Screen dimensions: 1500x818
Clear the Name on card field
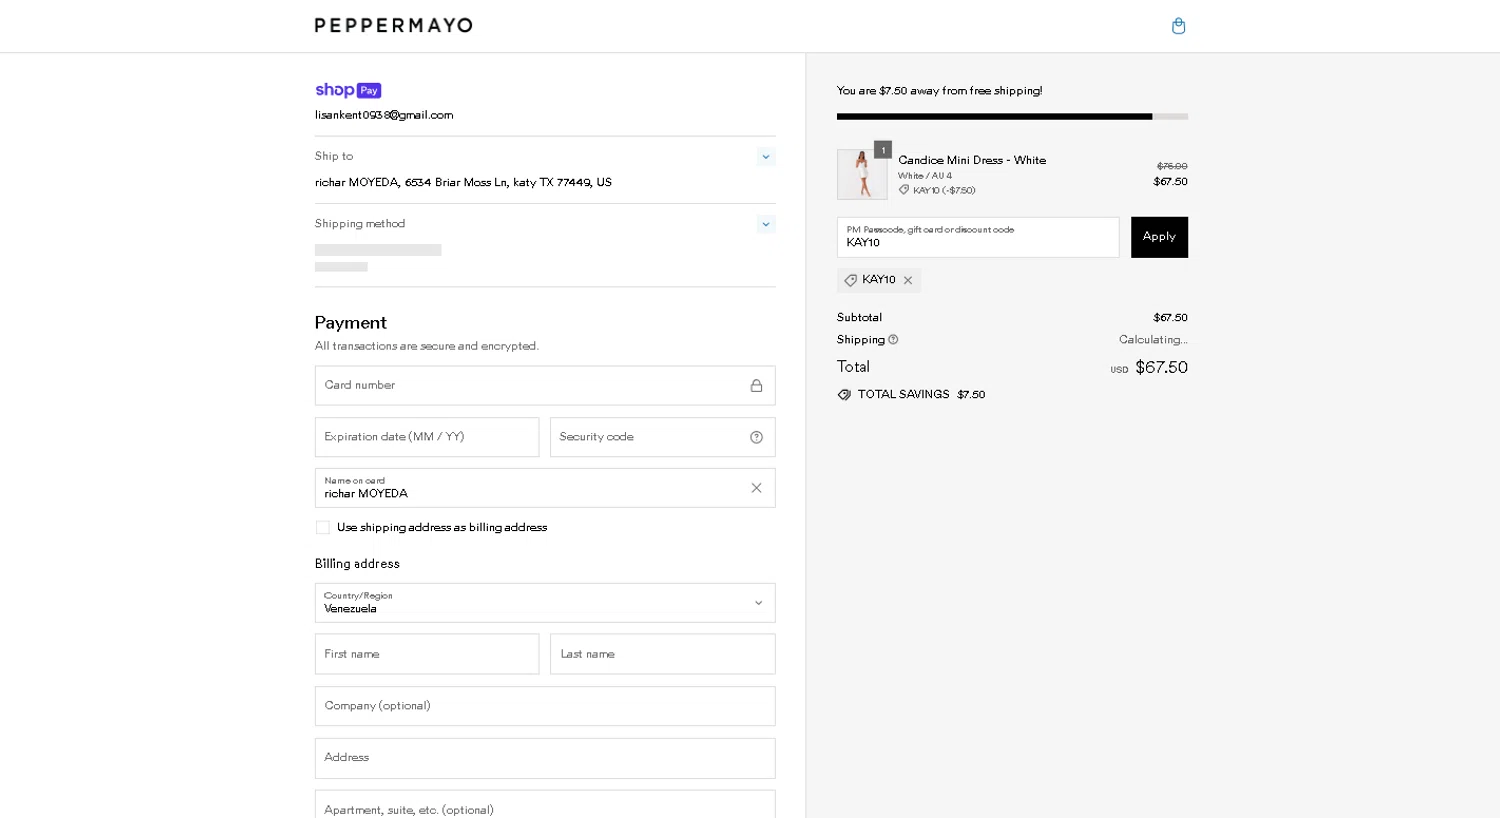click(756, 488)
